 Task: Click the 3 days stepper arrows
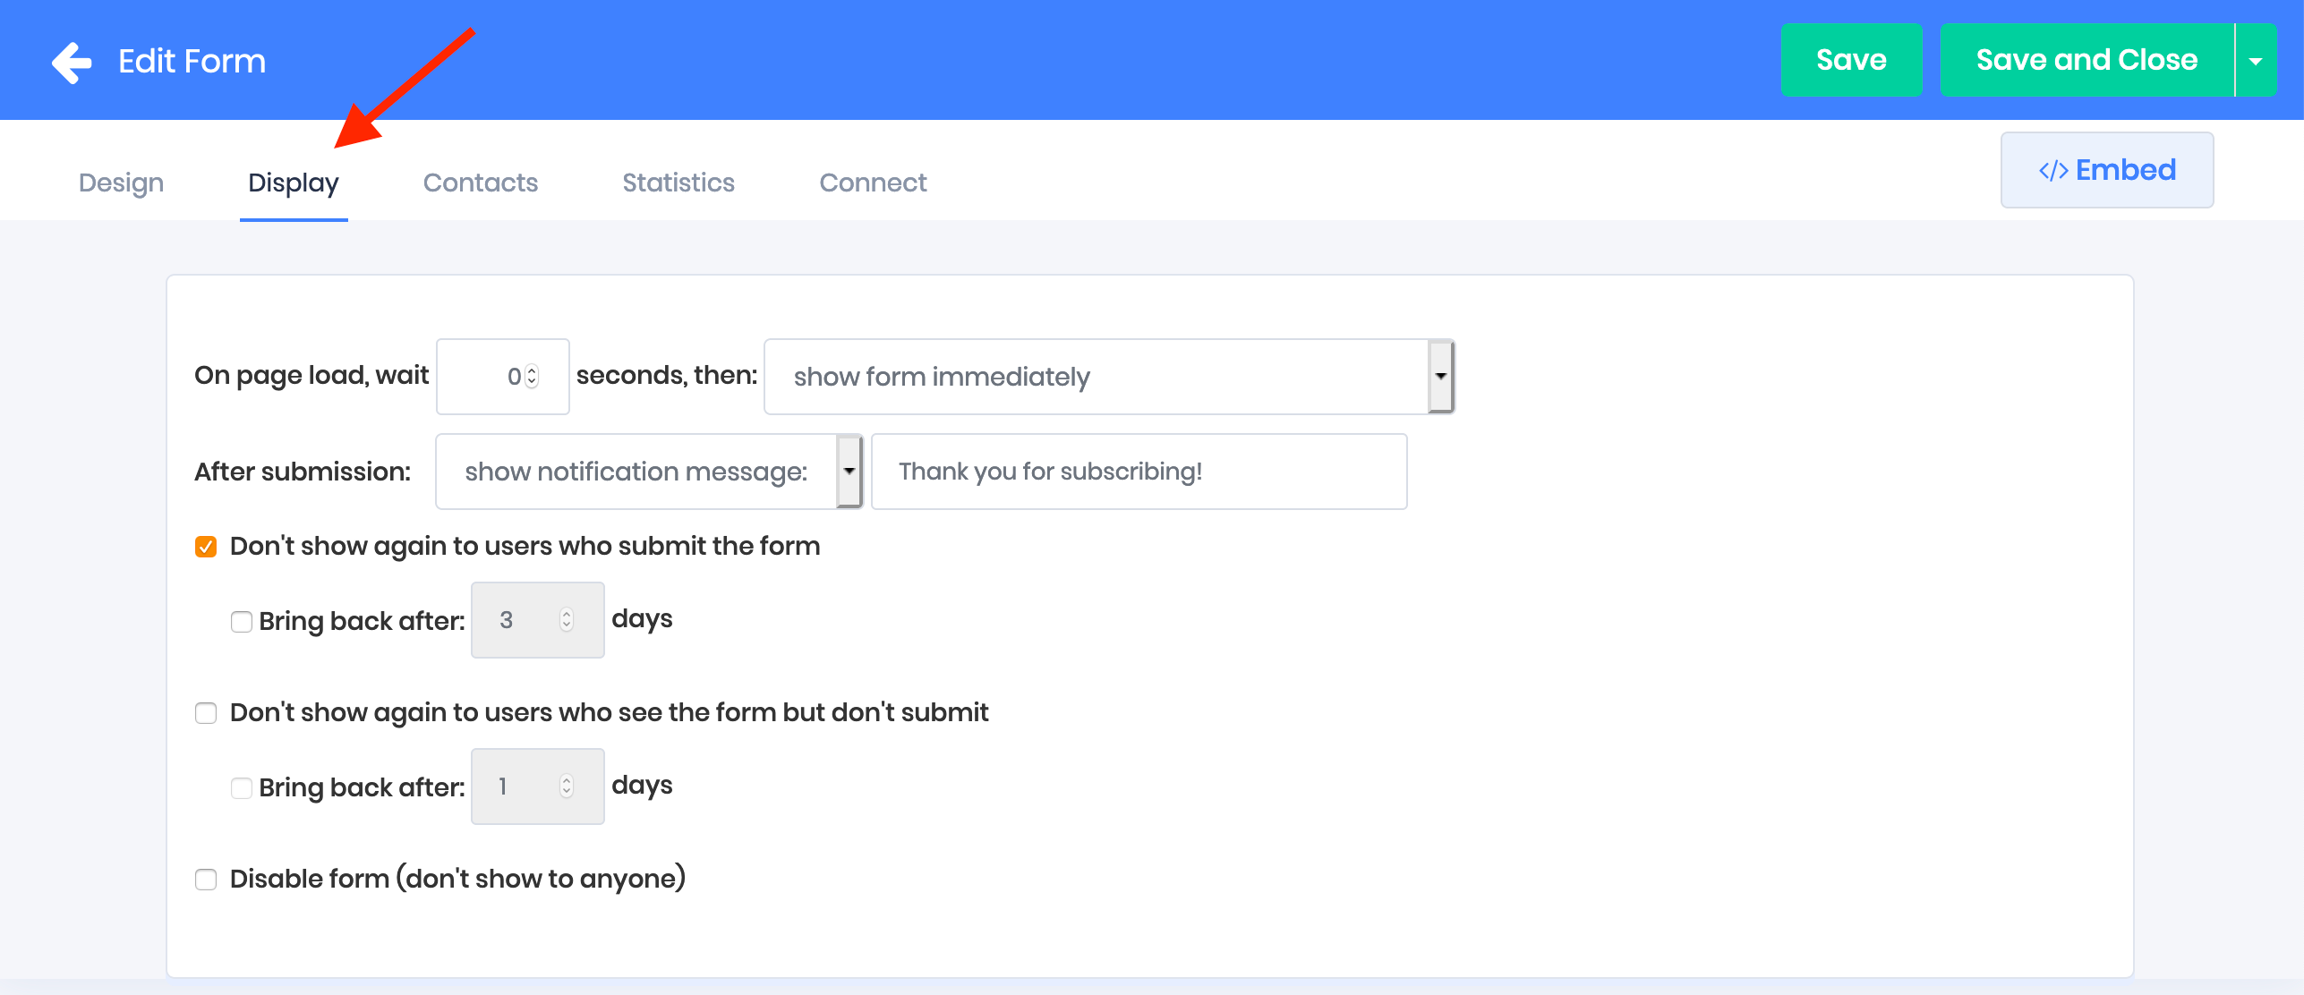566,620
